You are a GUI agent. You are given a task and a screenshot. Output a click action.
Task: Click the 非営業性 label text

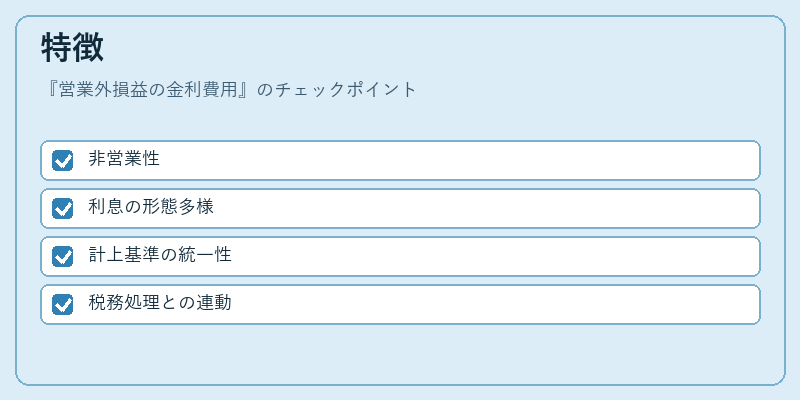124,159
